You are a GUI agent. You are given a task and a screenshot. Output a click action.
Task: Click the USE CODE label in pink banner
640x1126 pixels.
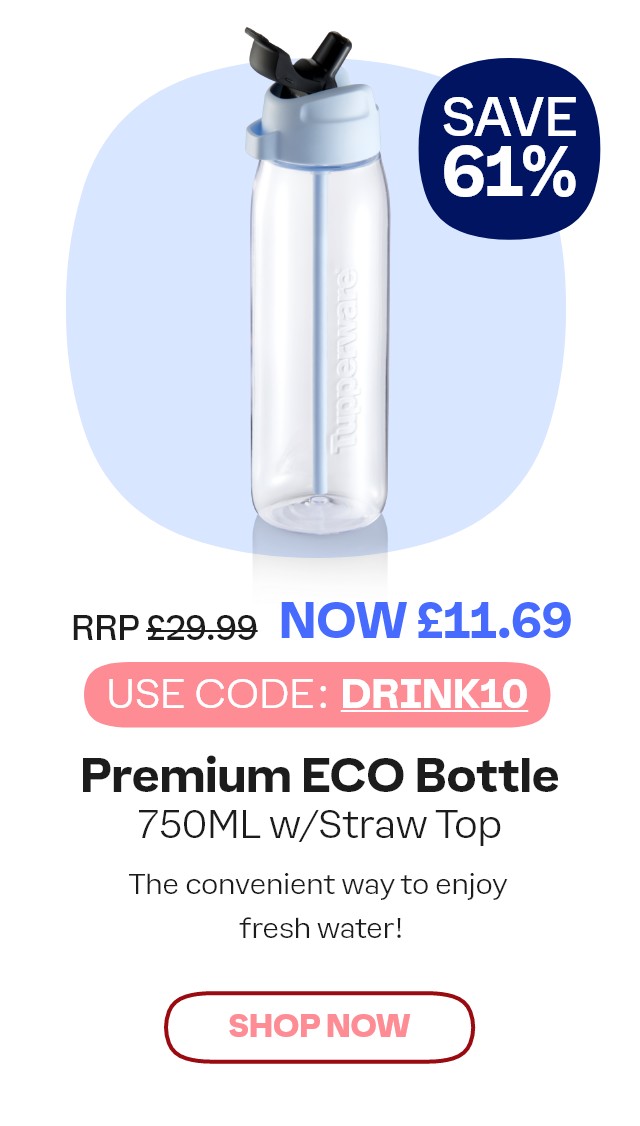pyautogui.click(x=218, y=693)
